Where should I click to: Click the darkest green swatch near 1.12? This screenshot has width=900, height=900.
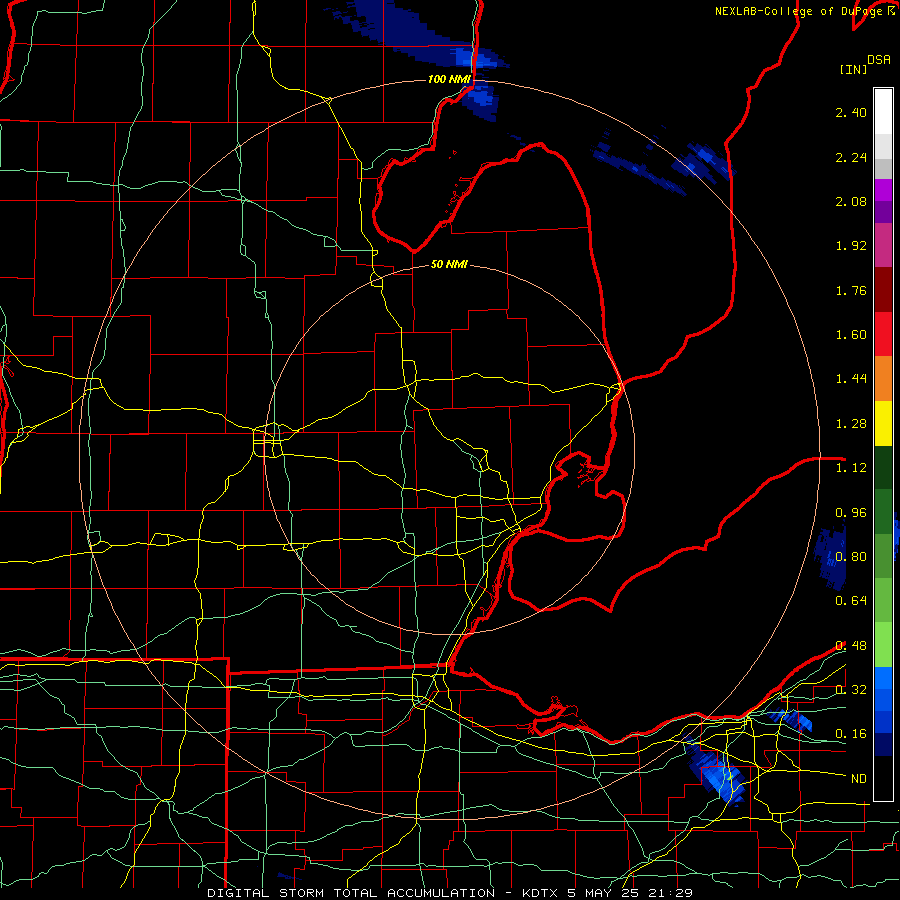[x=883, y=467]
